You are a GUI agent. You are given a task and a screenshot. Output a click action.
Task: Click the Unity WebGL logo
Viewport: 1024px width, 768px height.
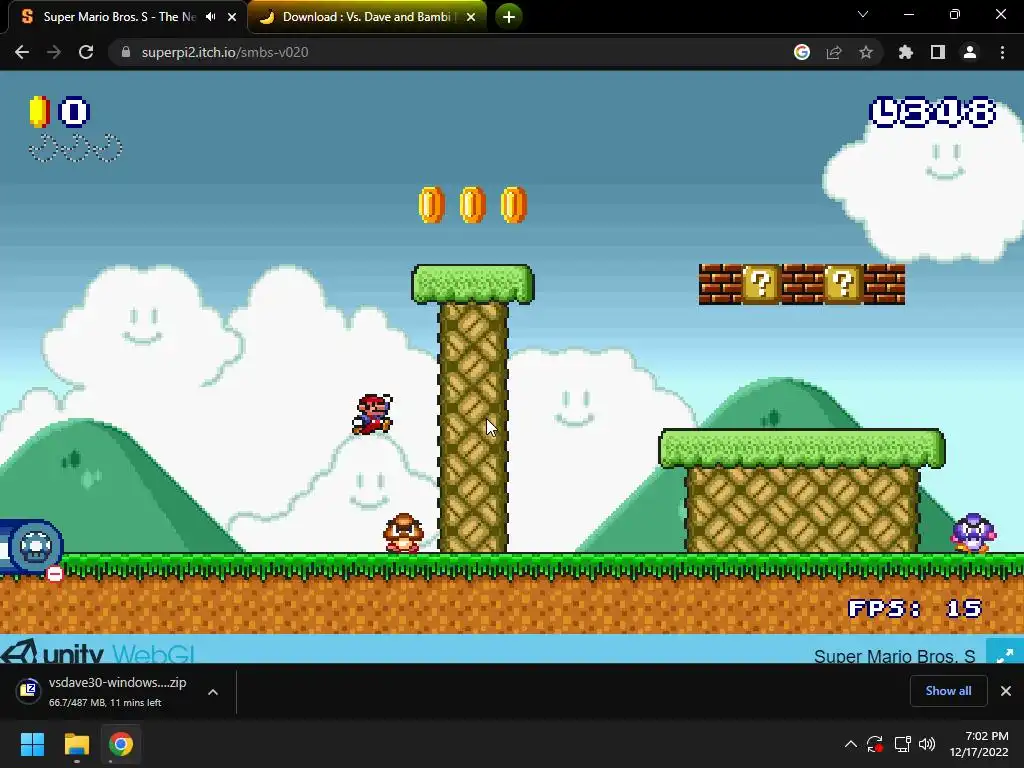click(x=98, y=652)
